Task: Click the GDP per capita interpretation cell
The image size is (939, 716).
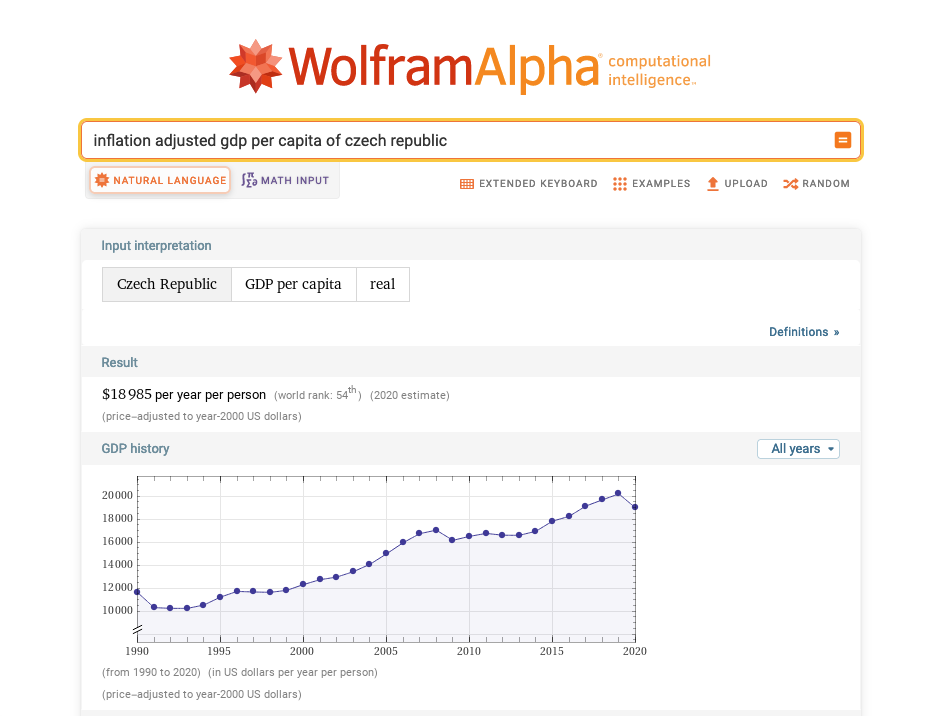Action: click(x=293, y=284)
